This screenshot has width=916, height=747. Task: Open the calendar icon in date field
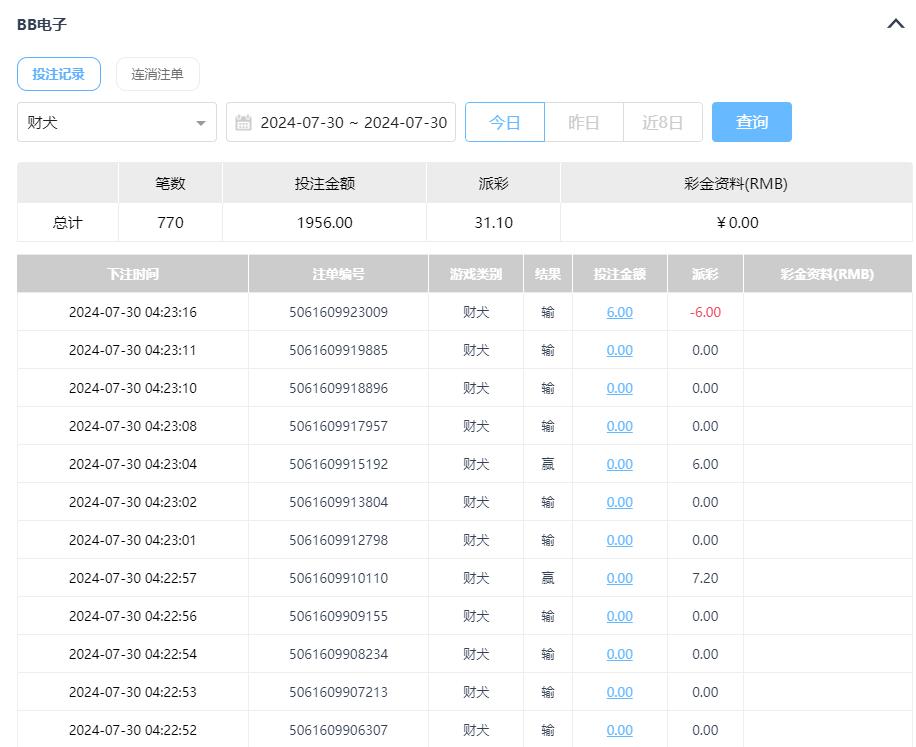point(243,123)
